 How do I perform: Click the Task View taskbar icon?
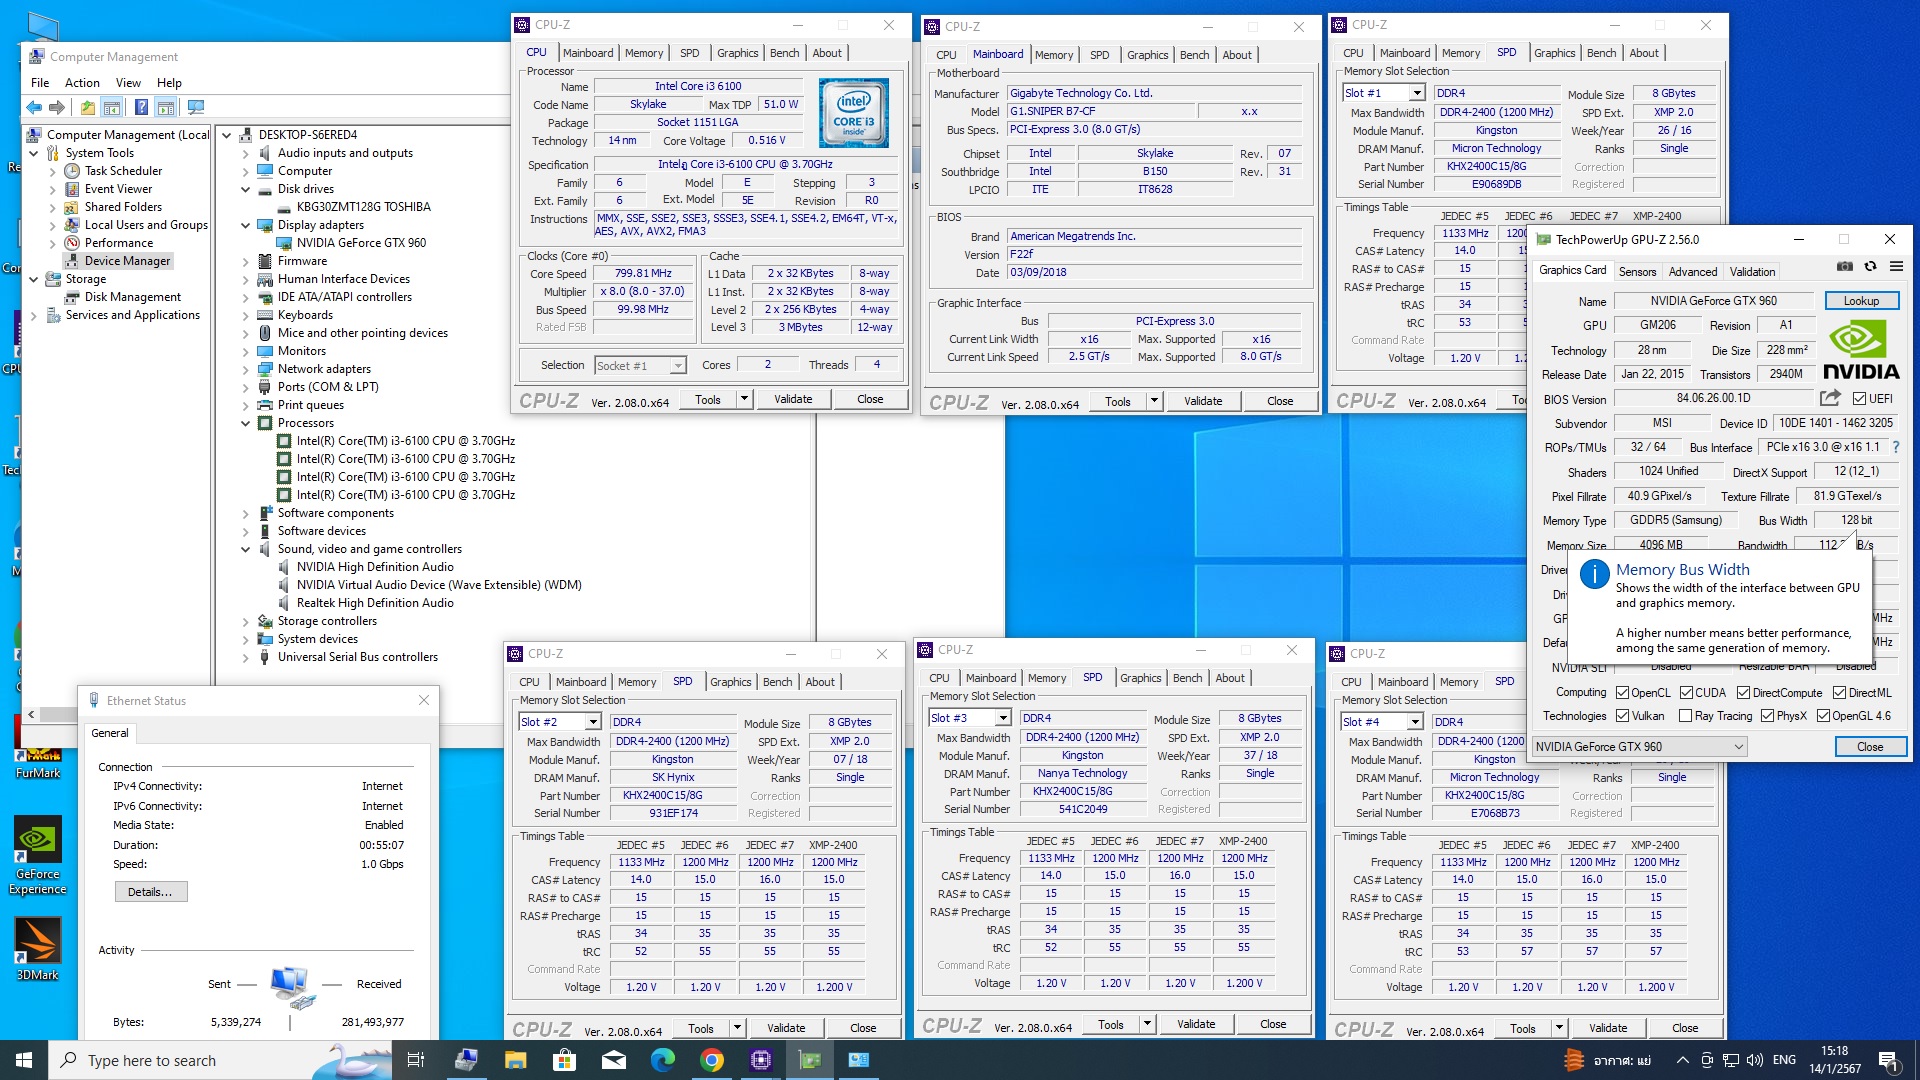click(416, 1060)
